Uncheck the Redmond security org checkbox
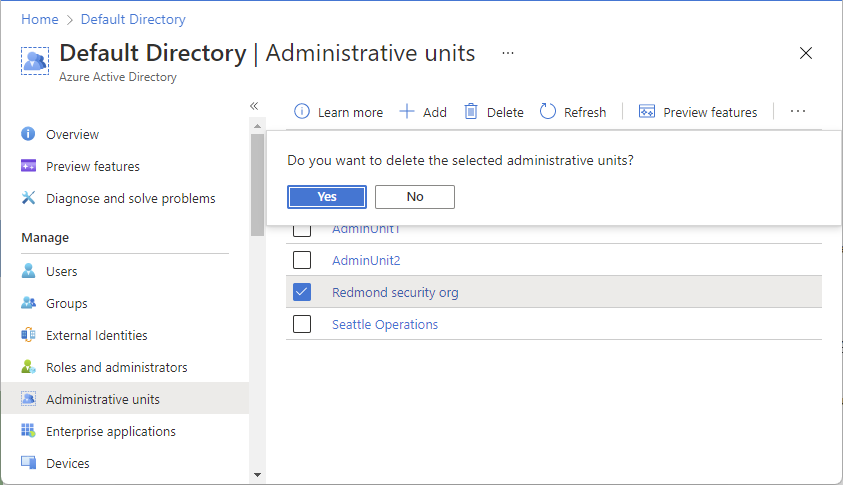Viewport: 843px width, 485px height. point(302,292)
